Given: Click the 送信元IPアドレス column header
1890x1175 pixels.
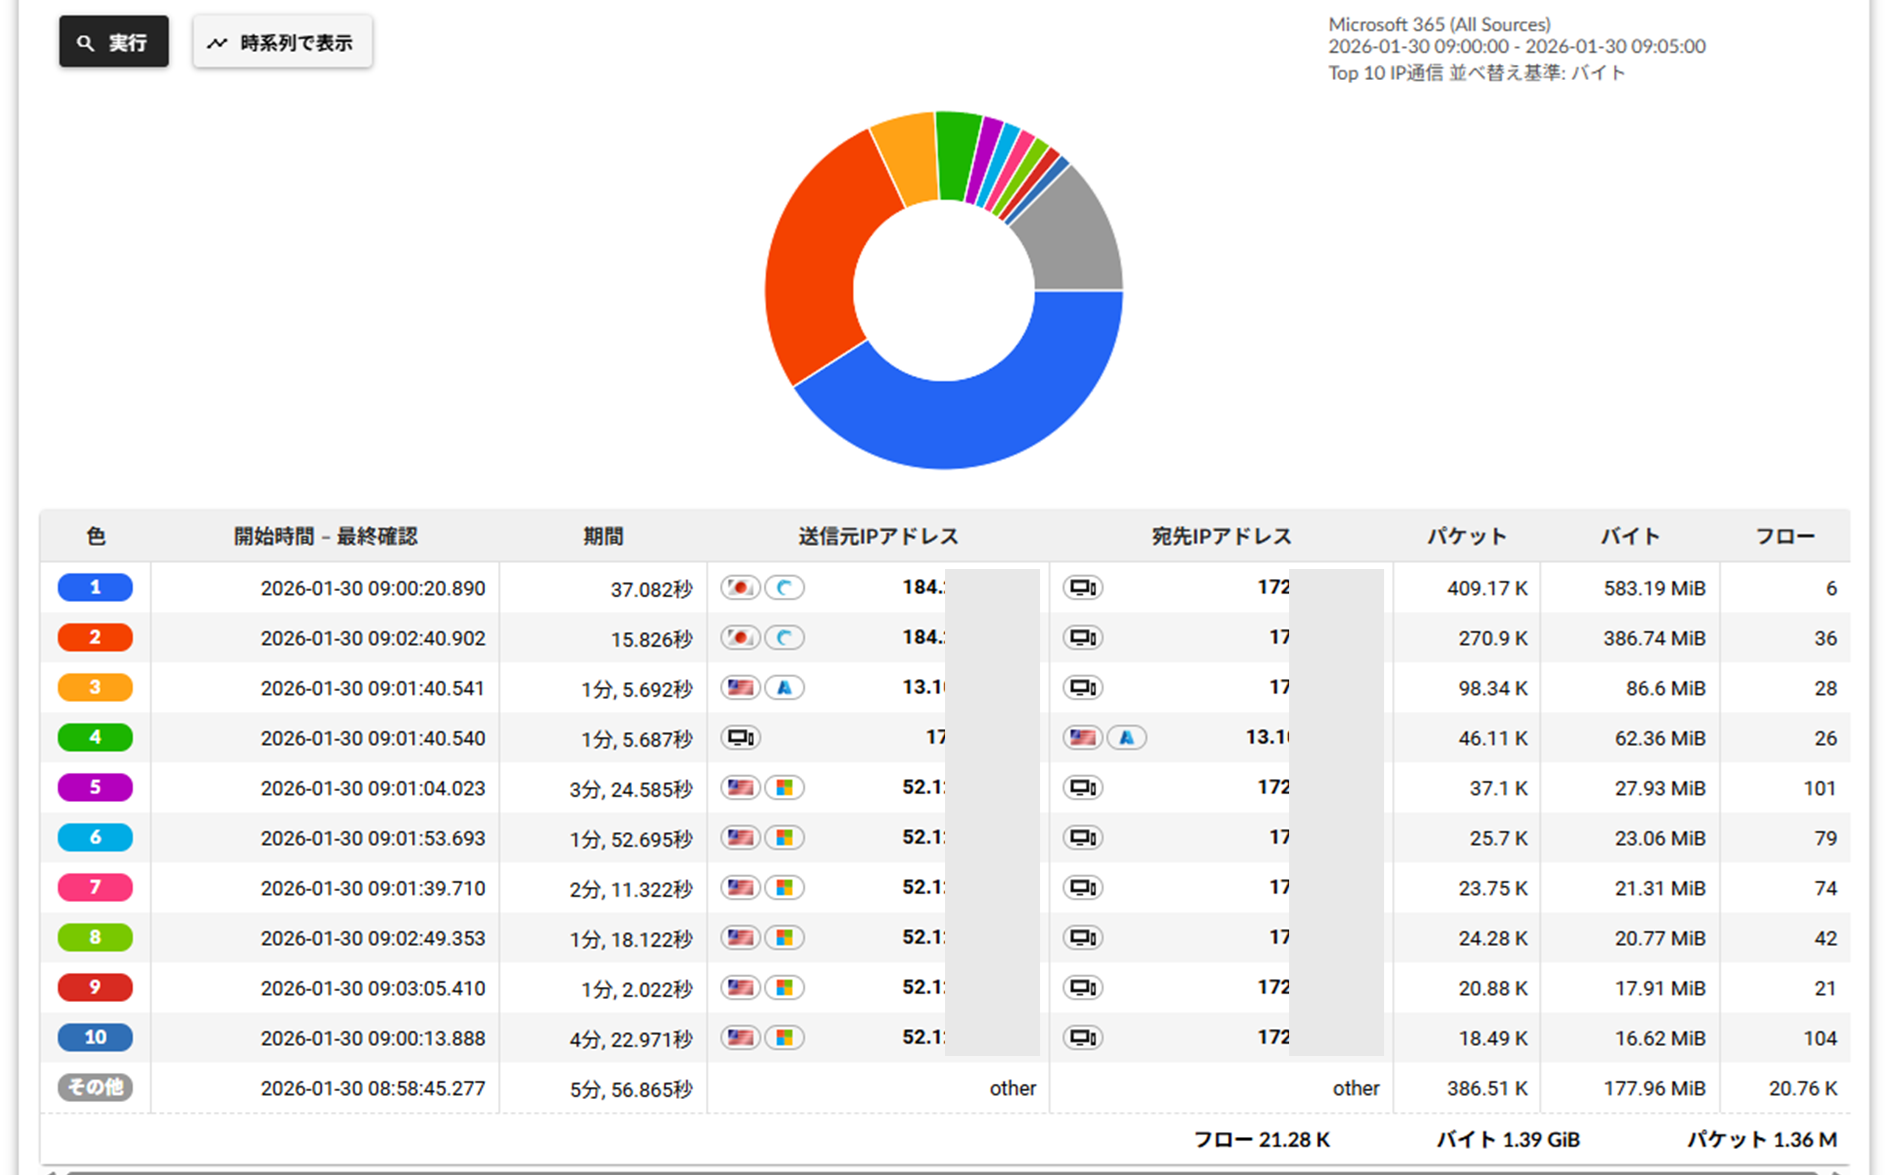Looking at the screenshot, I should pos(878,537).
